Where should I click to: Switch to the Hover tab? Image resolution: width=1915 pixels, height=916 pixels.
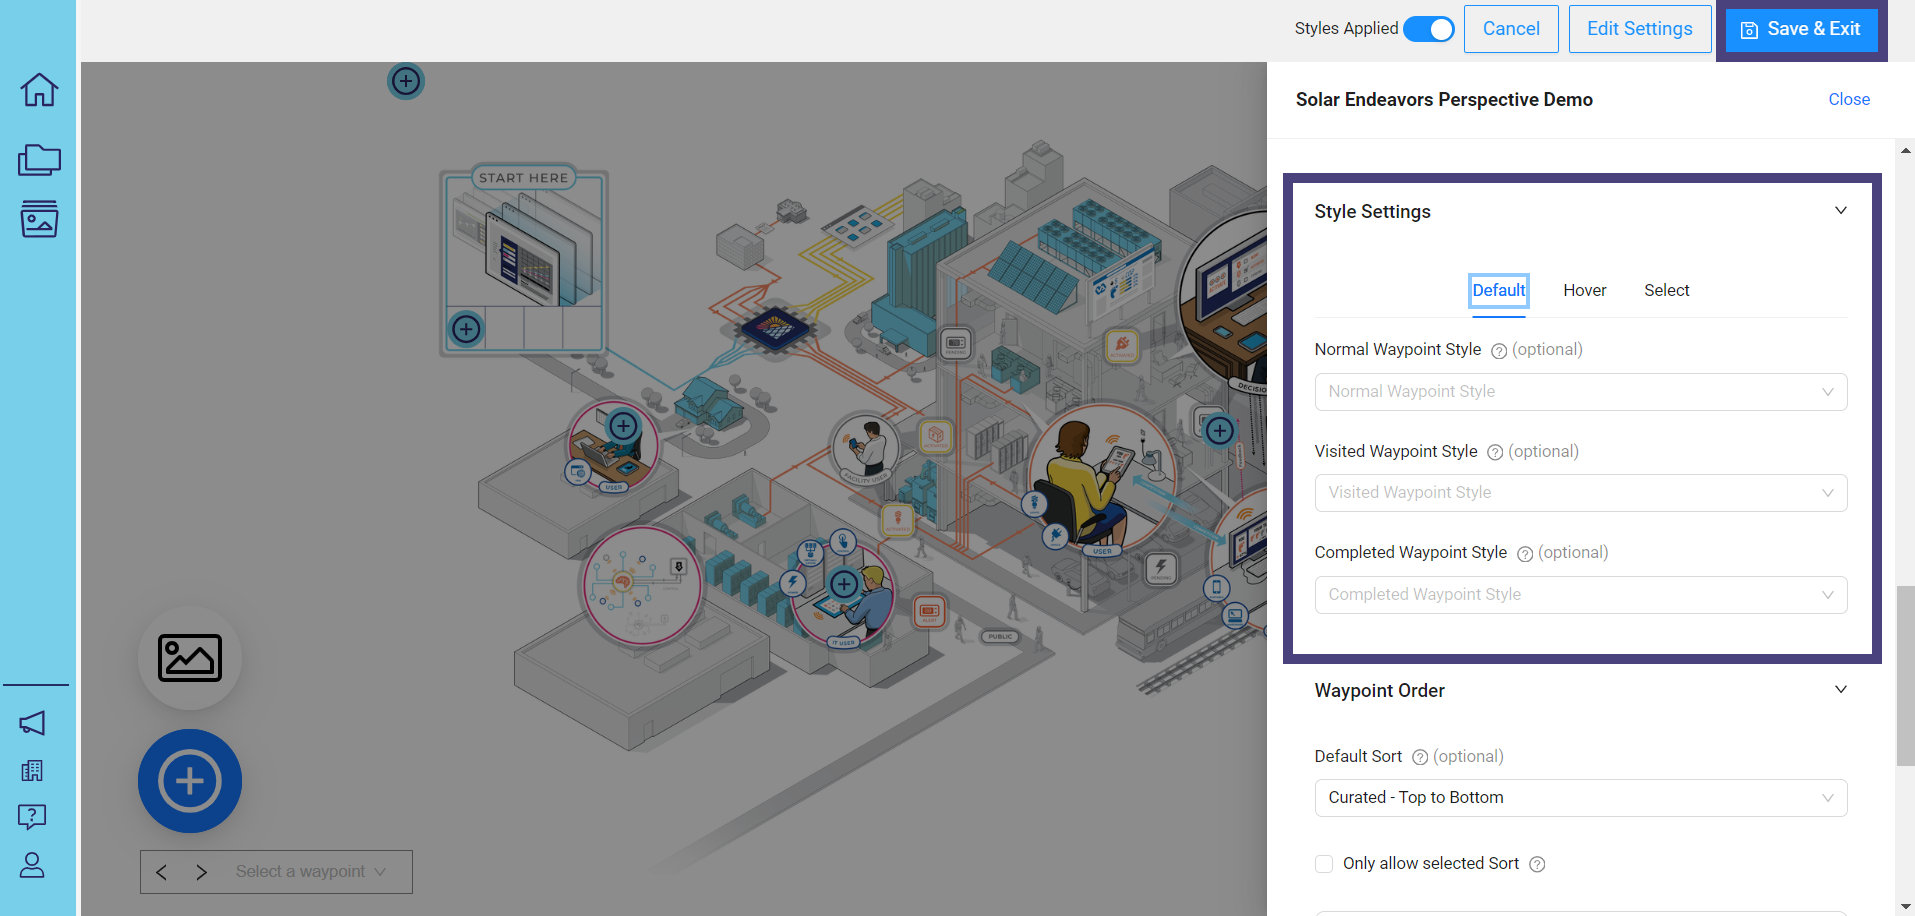1584,291
